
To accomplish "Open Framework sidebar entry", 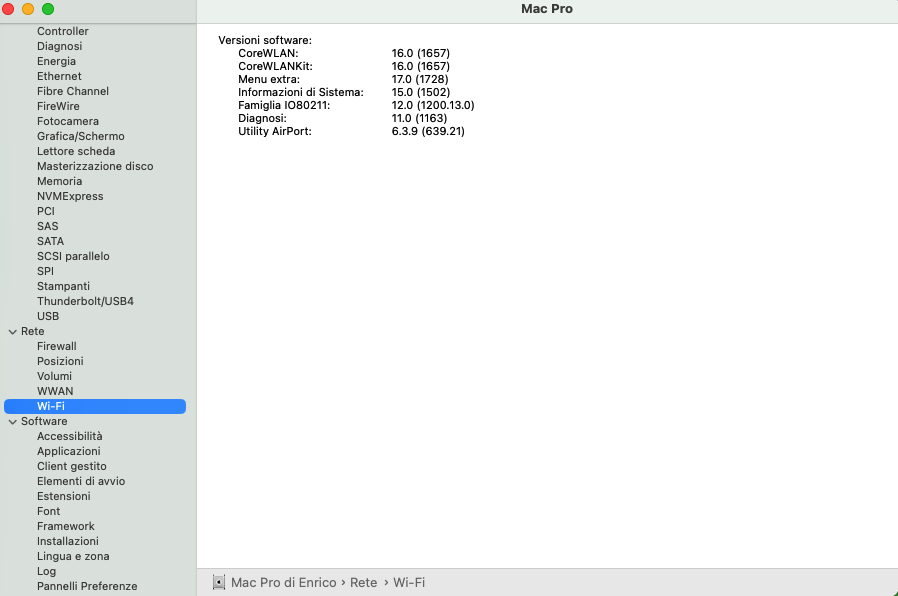I will click(x=66, y=526).
